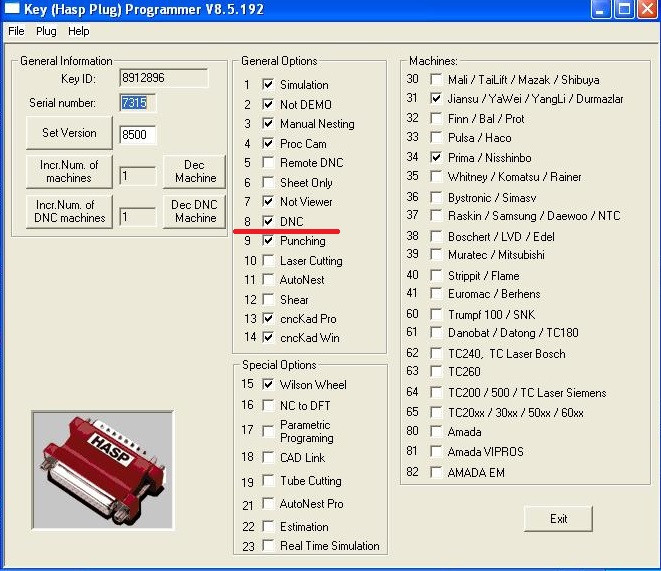Check the Pulsa / Haco machine
This screenshot has height=571, width=661.
(436, 137)
